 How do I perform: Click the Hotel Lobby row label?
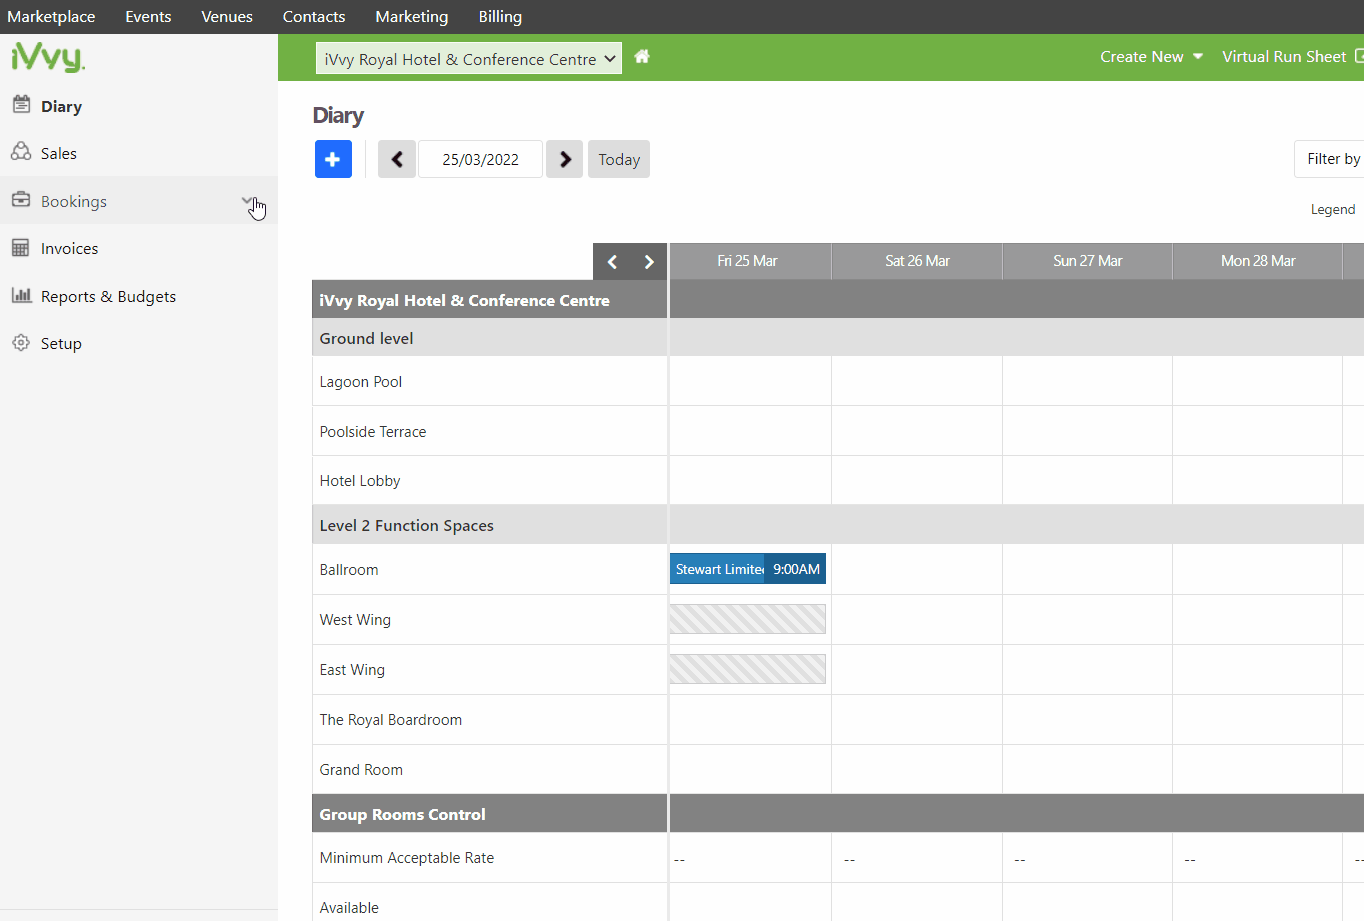pos(360,481)
